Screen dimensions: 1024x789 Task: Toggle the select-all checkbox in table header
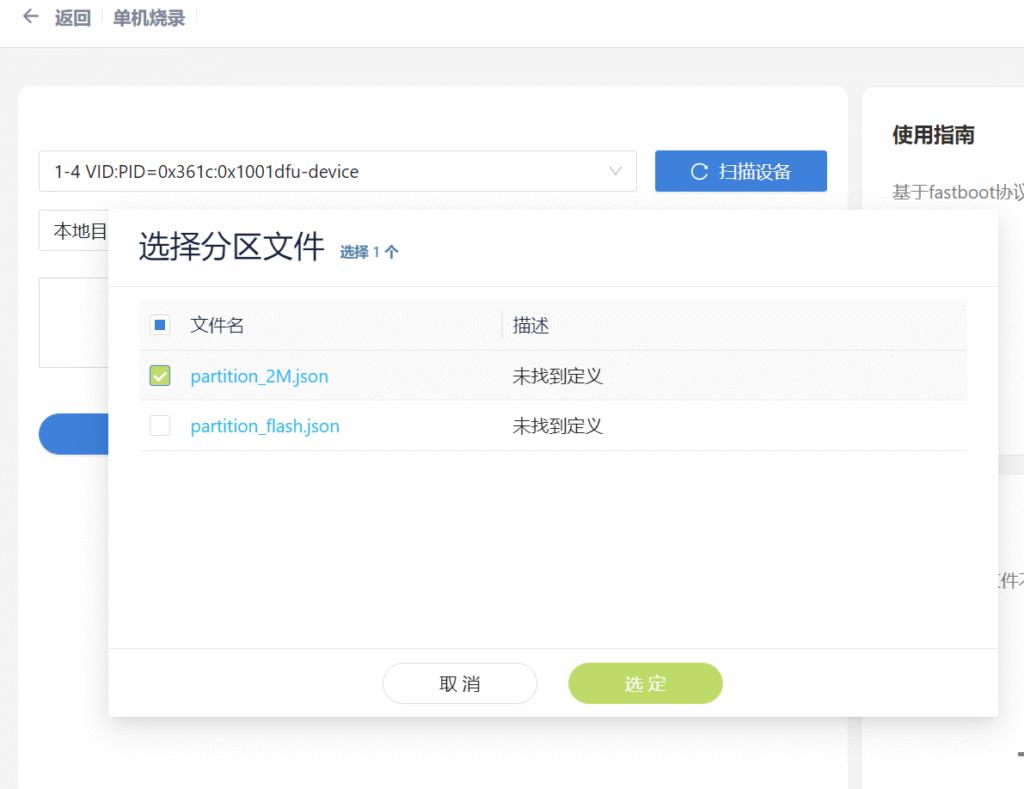pos(160,325)
